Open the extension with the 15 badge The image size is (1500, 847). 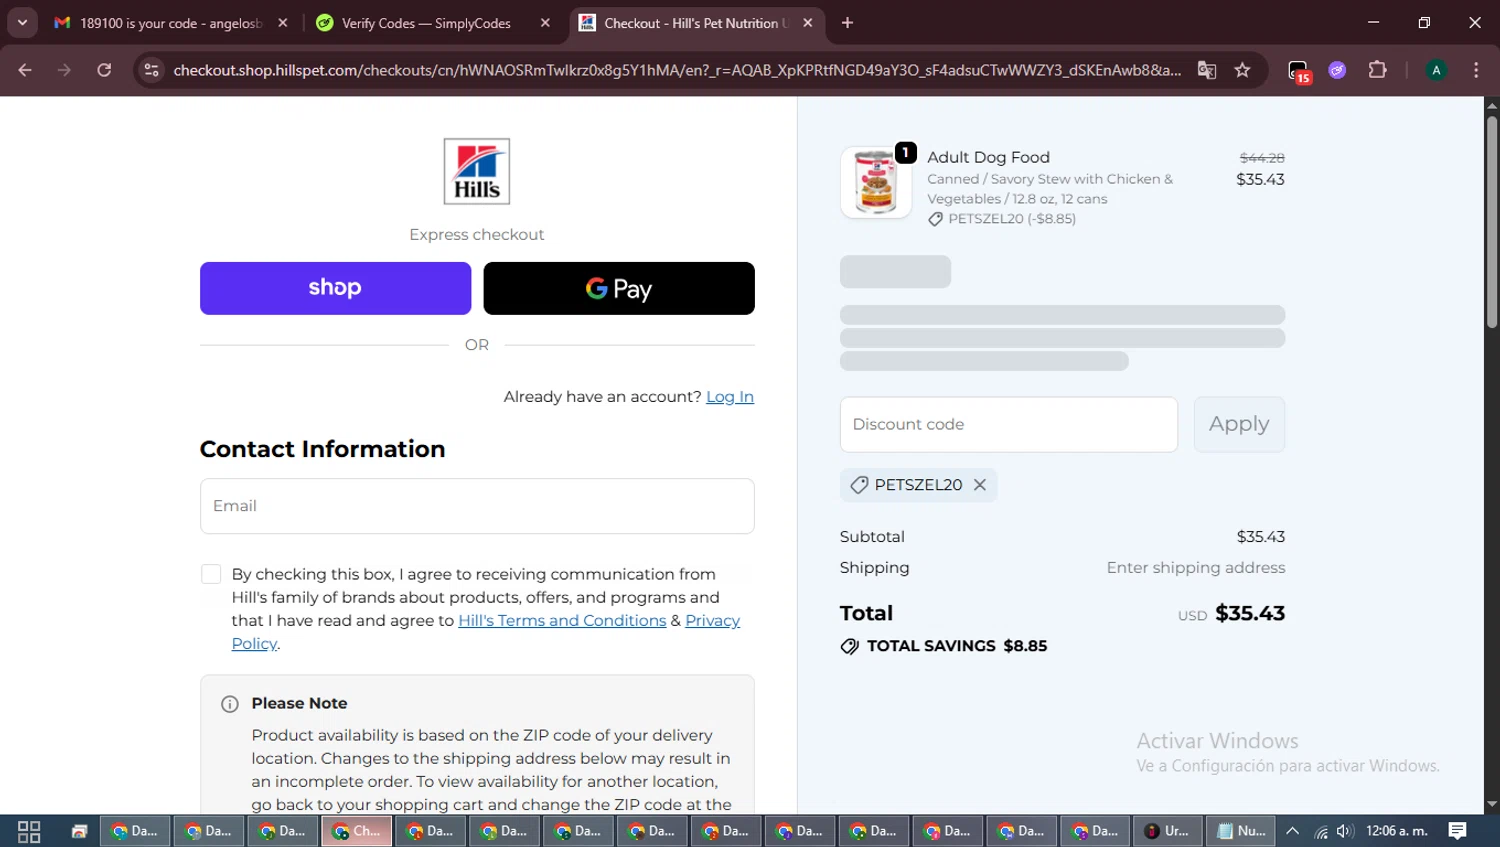click(x=1299, y=71)
